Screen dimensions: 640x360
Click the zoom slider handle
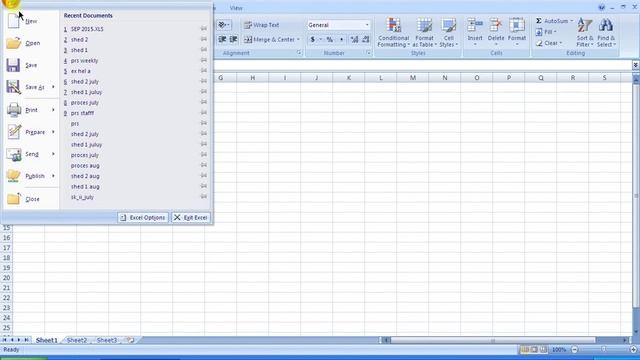tap(603, 349)
